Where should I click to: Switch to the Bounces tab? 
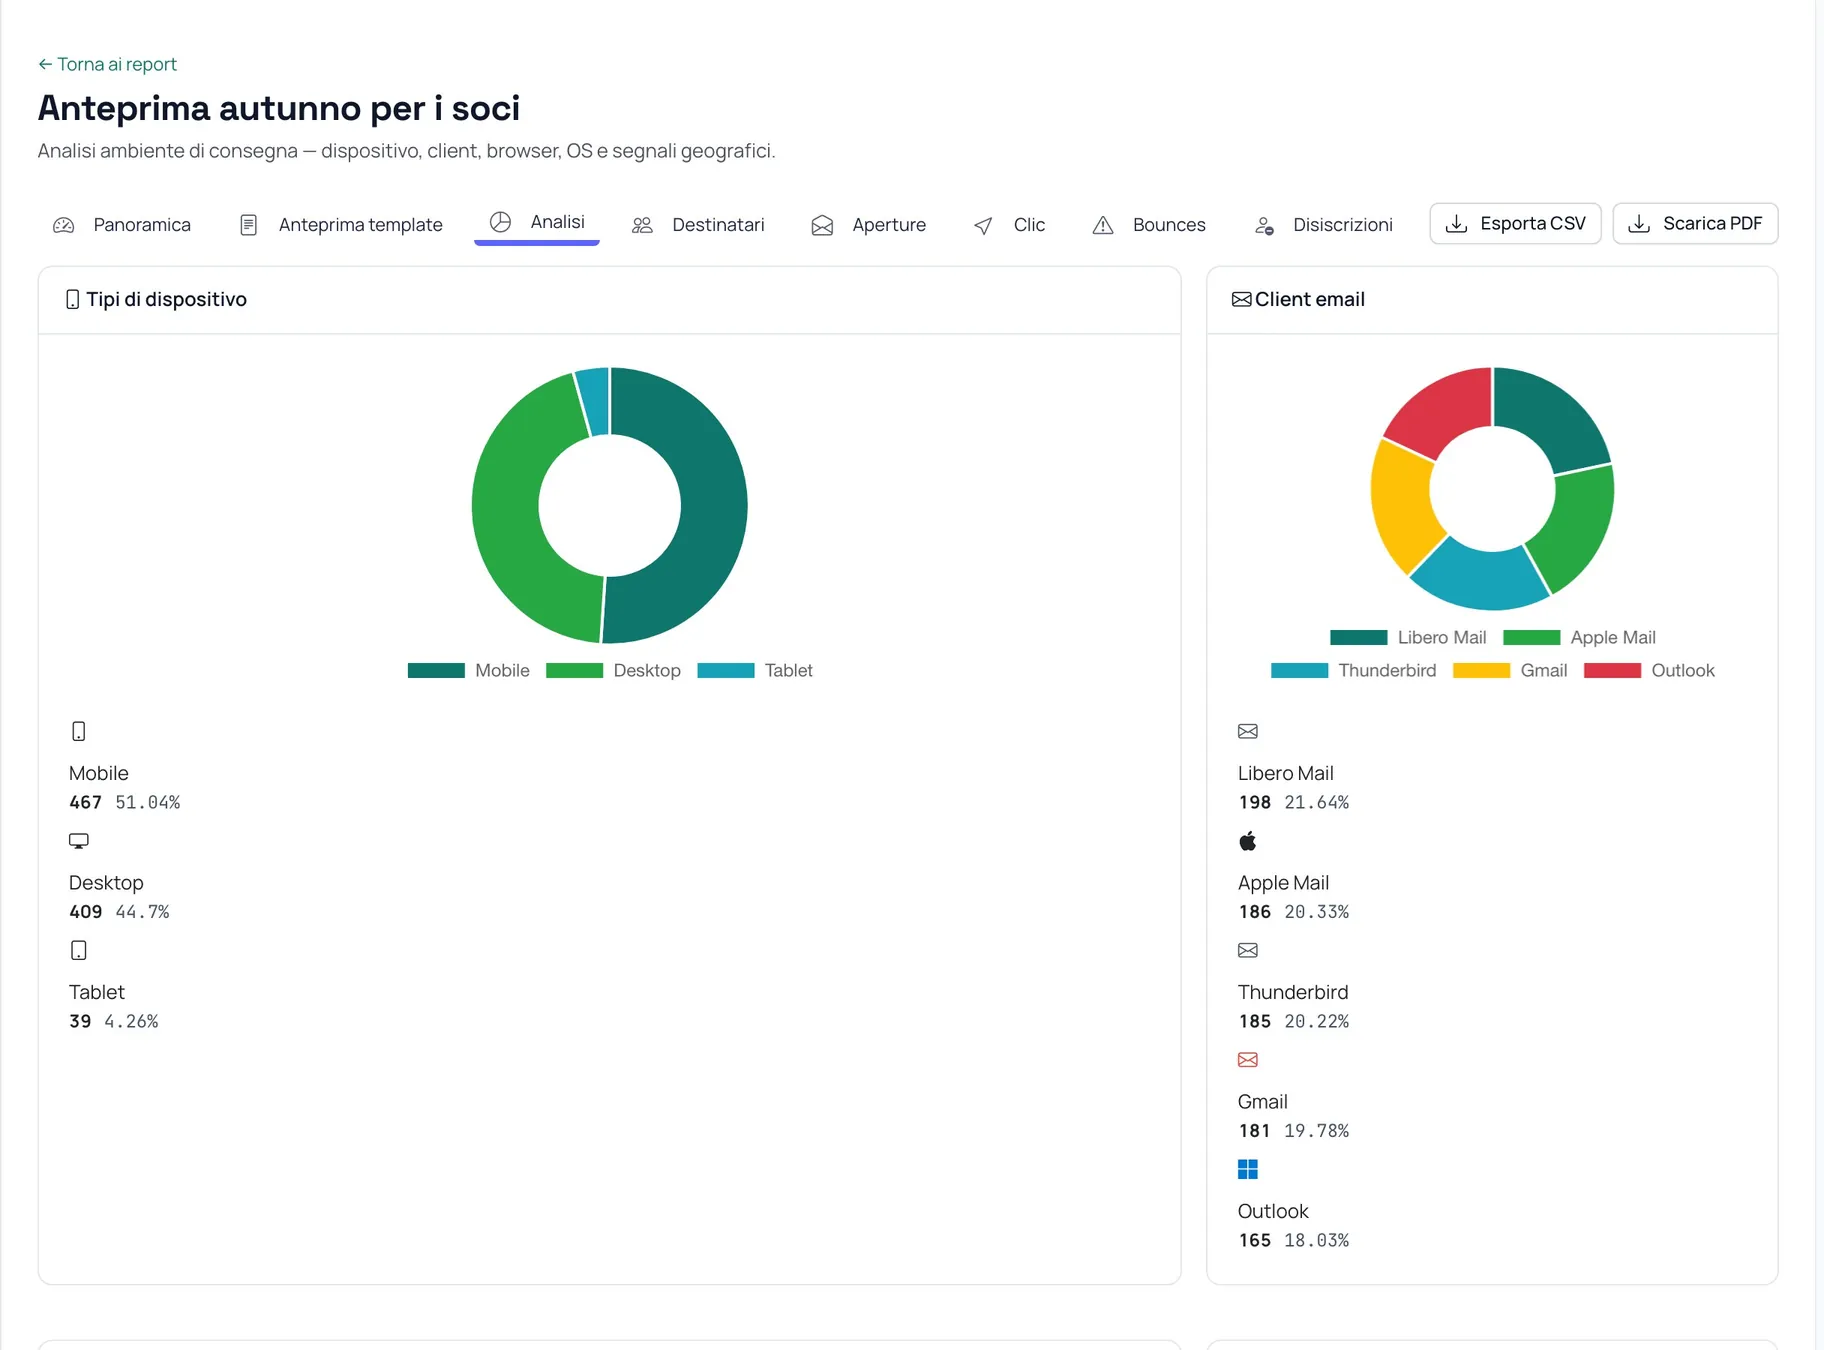(x=1149, y=225)
